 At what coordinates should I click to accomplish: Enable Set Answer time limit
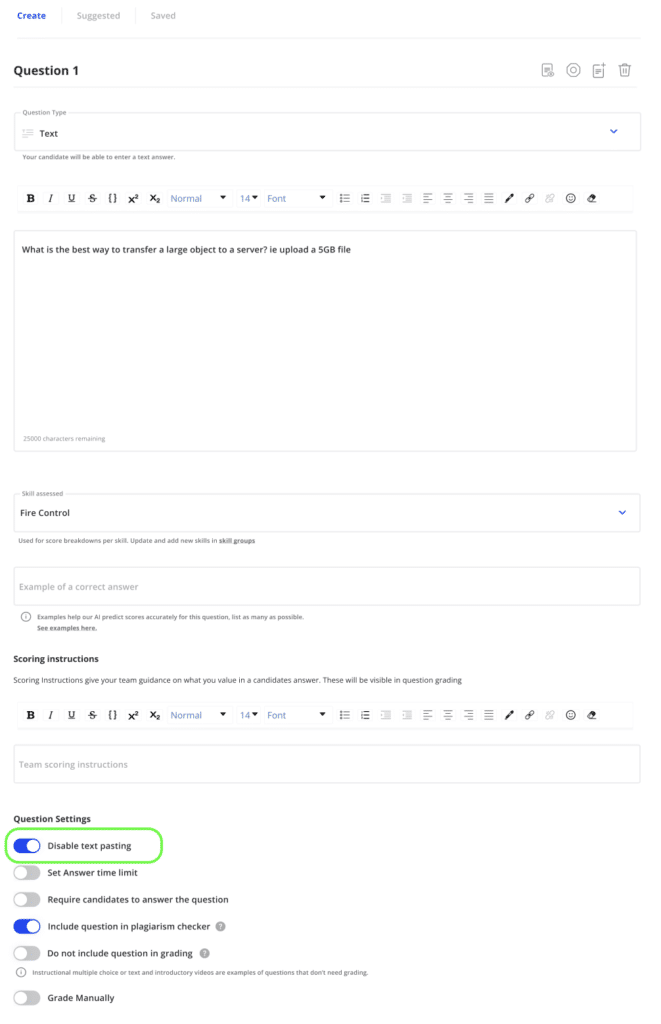(x=27, y=872)
